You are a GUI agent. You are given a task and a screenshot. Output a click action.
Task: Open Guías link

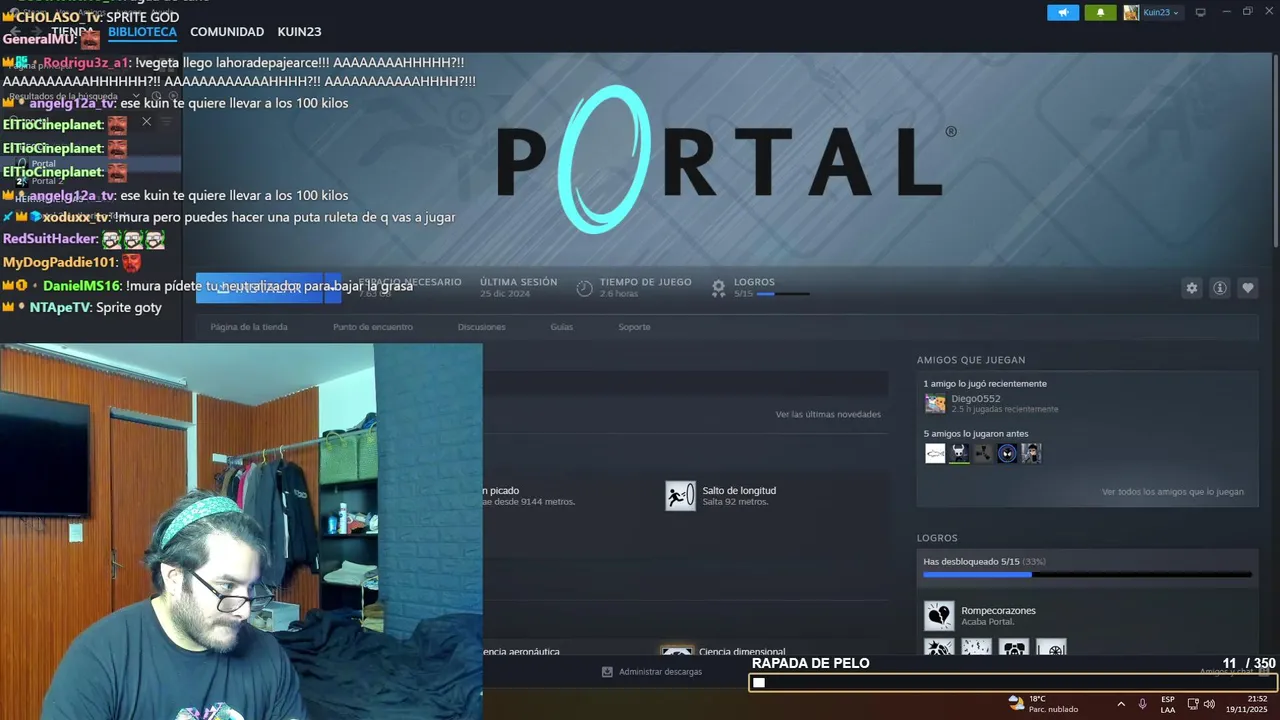tap(561, 327)
